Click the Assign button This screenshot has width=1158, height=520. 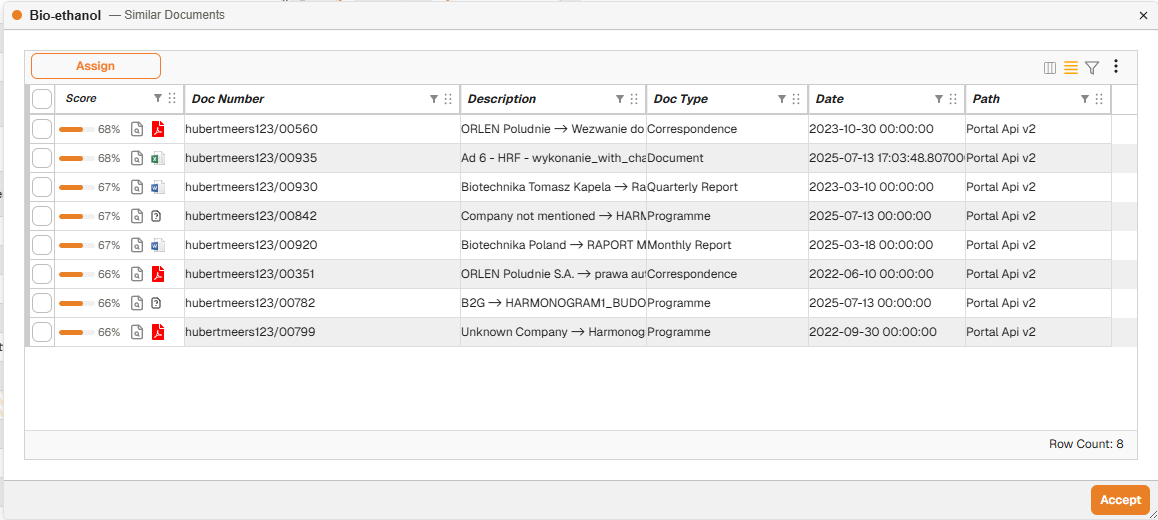point(96,66)
